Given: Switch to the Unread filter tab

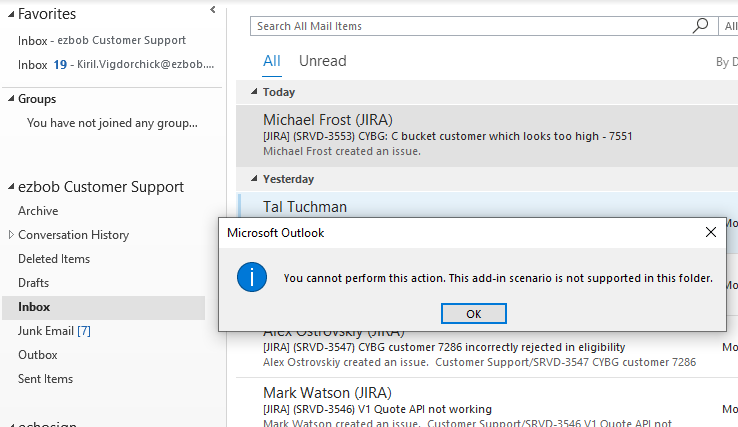Looking at the screenshot, I should point(322,61).
